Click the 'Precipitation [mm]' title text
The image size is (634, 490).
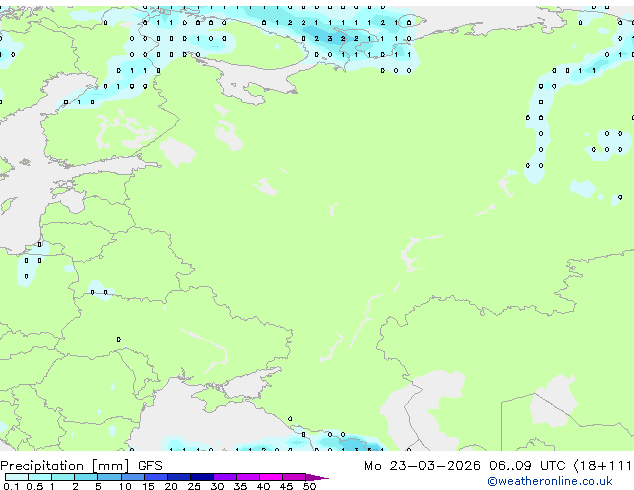(x=65, y=466)
